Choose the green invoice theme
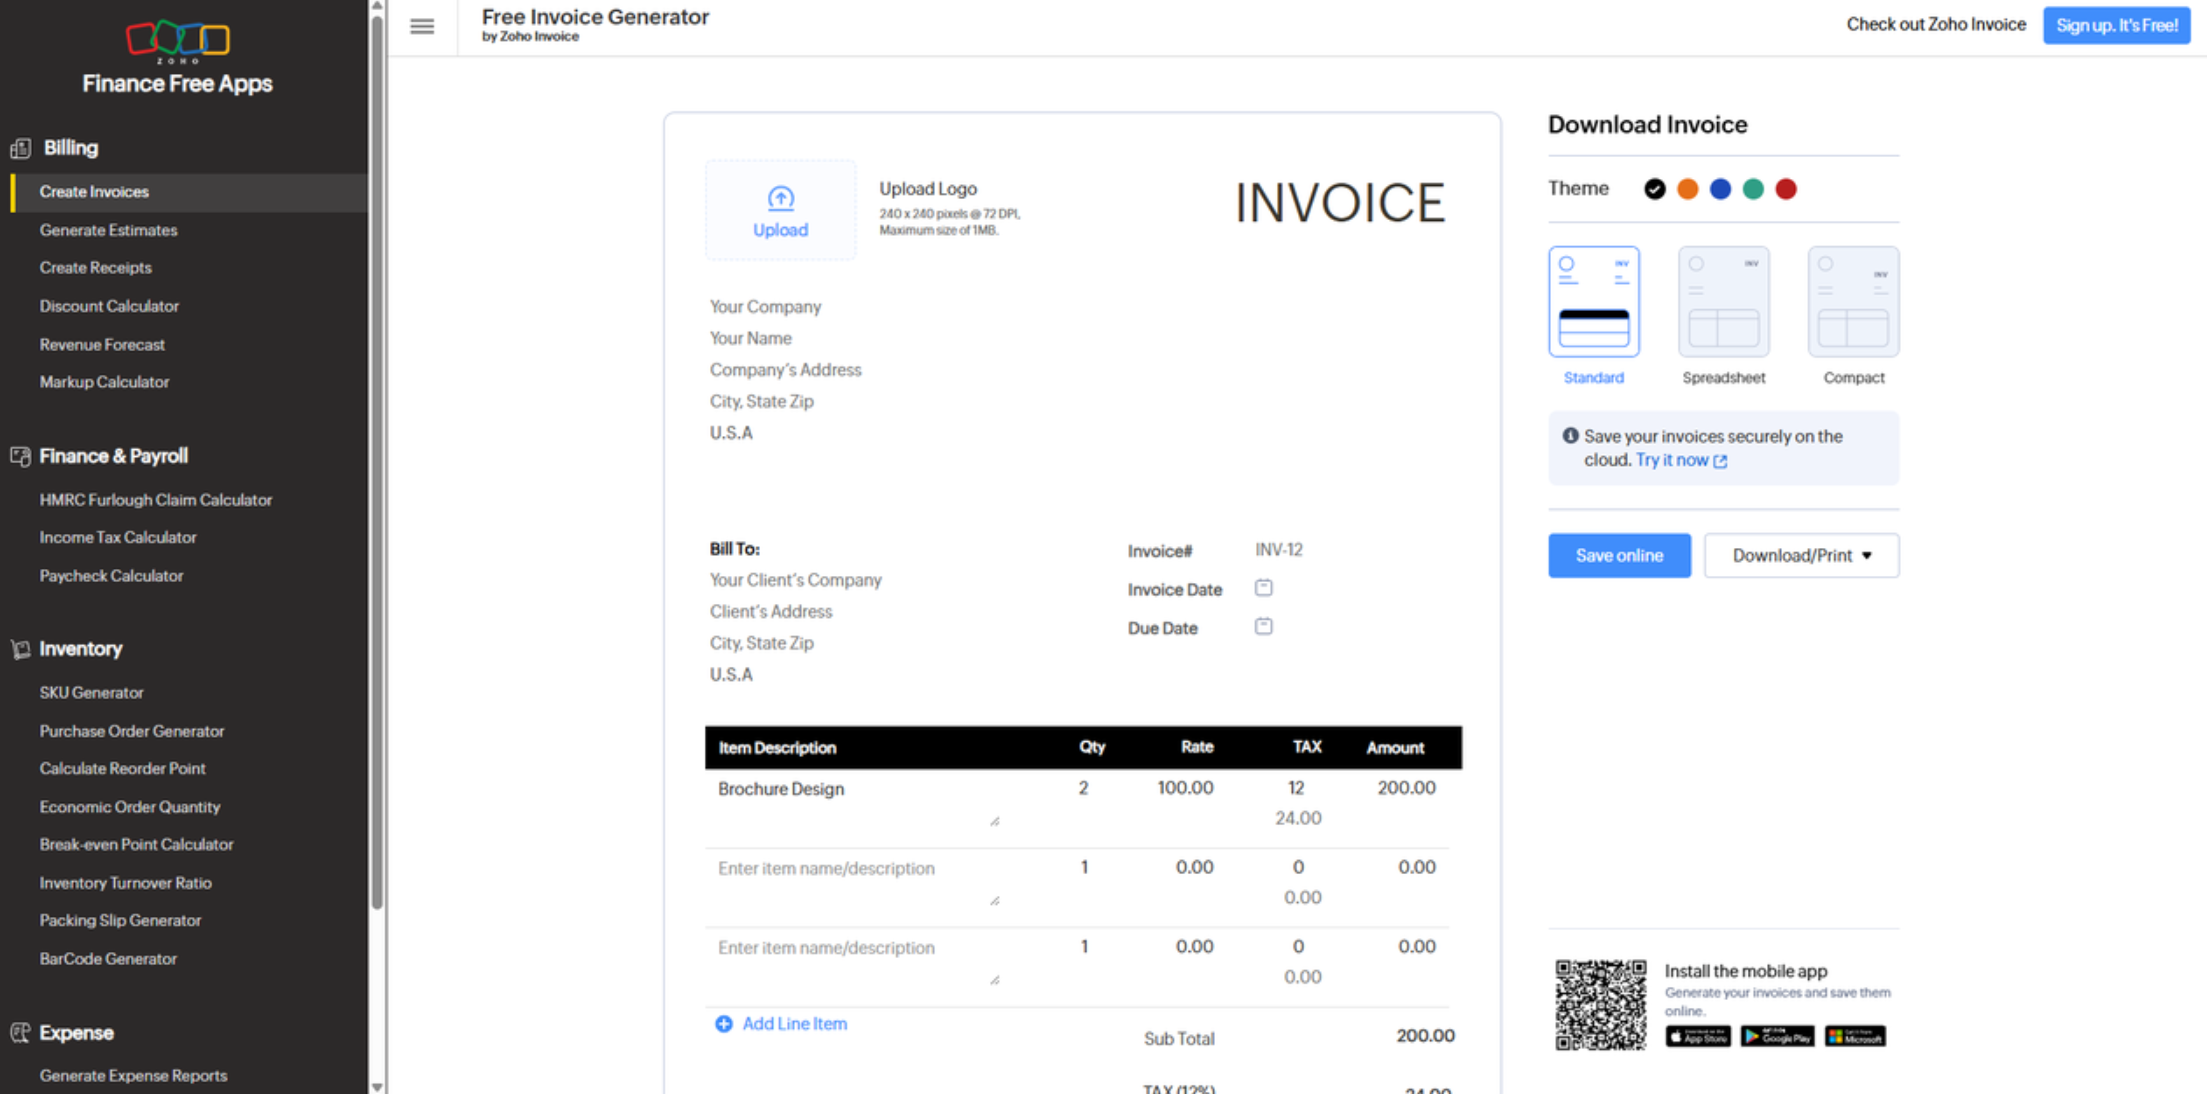The height and width of the screenshot is (1094, 2207). tap(1752, 188)
